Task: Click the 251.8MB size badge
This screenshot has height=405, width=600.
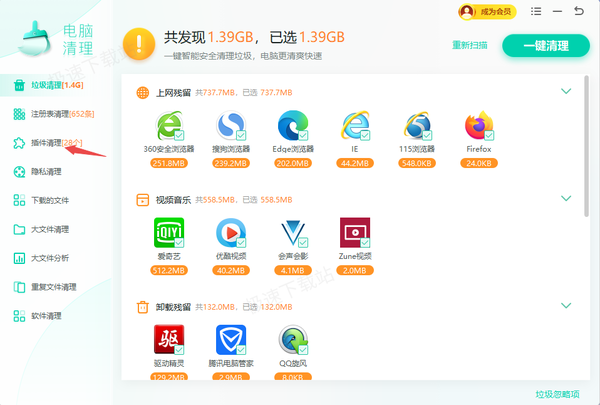Action: pyautogui.click(x=169, y=163)
